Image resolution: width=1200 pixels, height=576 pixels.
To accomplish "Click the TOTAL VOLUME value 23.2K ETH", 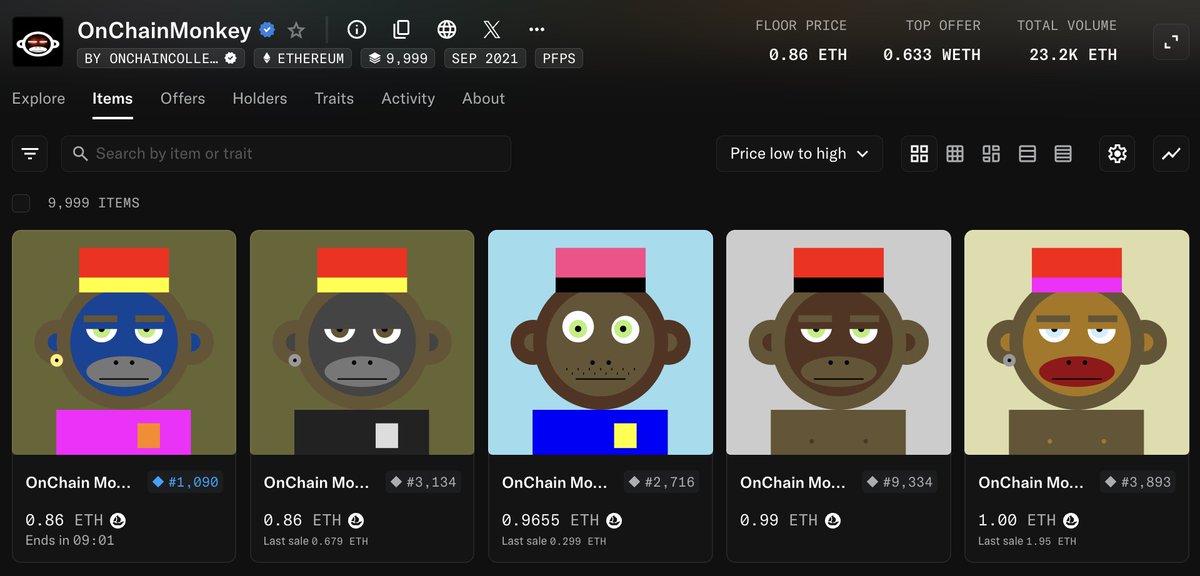I will [1073, 54].
